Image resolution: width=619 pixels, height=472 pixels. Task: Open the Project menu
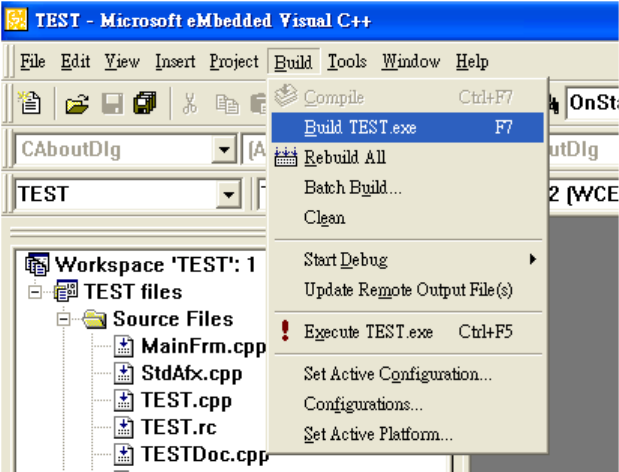pos(234,62)
